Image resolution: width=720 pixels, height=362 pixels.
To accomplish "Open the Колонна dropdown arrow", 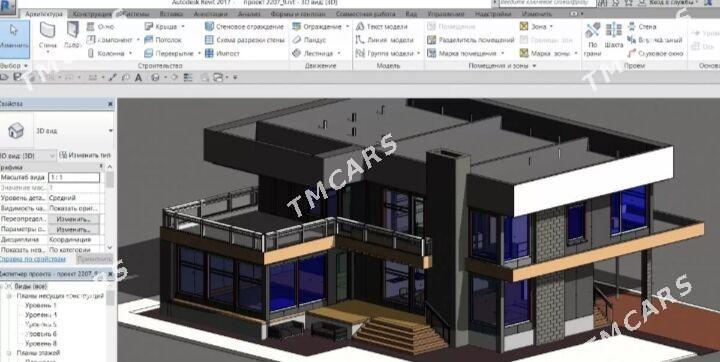I will (130, 53).
